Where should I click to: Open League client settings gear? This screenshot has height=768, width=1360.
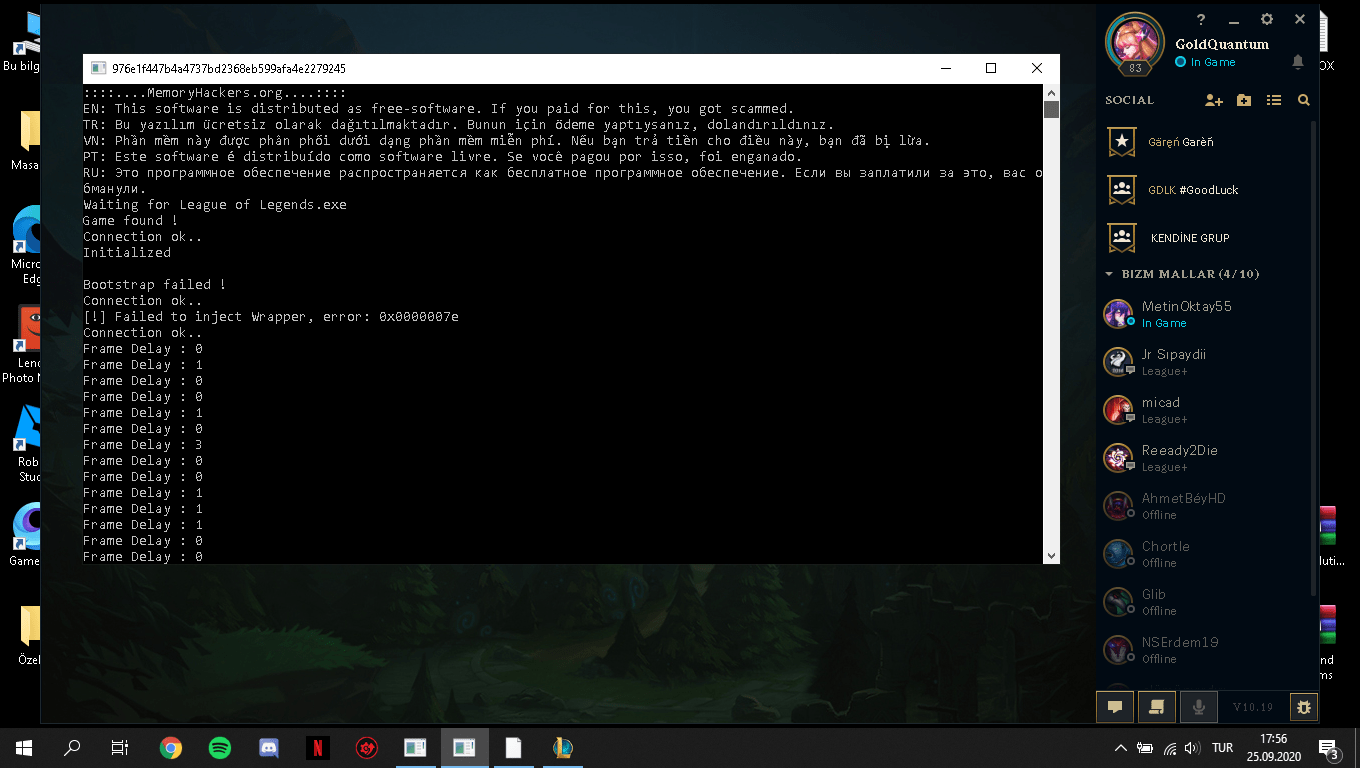coord(1267,19)
